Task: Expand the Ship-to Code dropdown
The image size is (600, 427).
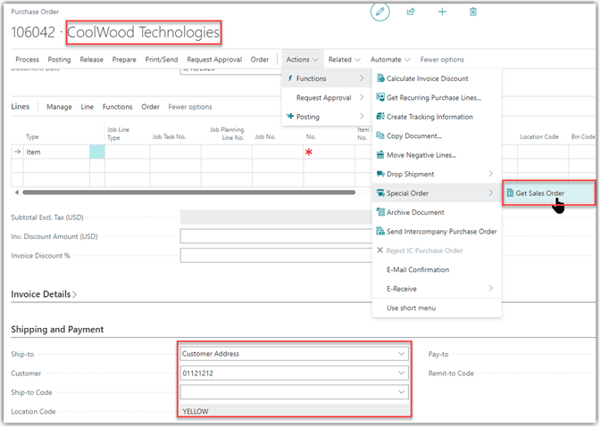Action: (x=401, y=392)
